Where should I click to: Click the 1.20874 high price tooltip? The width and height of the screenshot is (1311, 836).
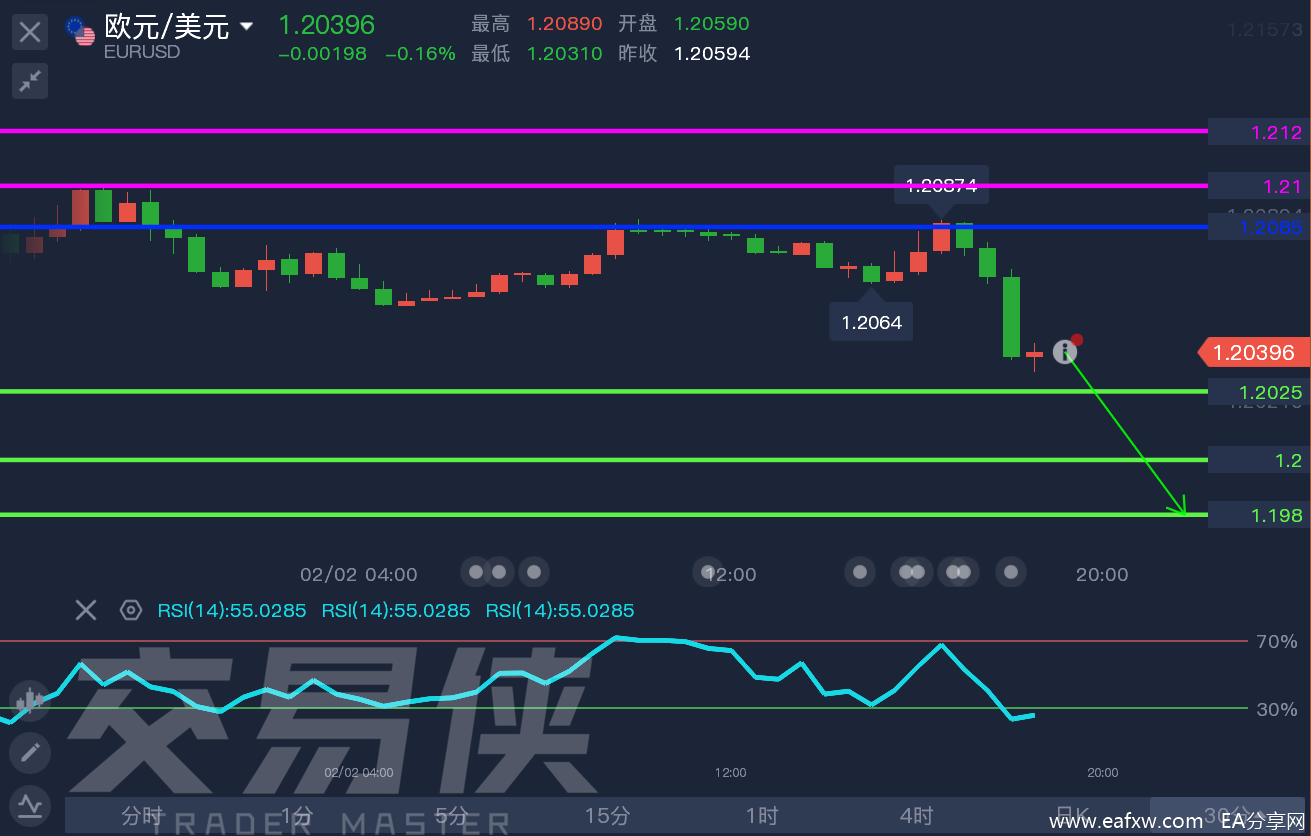(x=941, y=185)
